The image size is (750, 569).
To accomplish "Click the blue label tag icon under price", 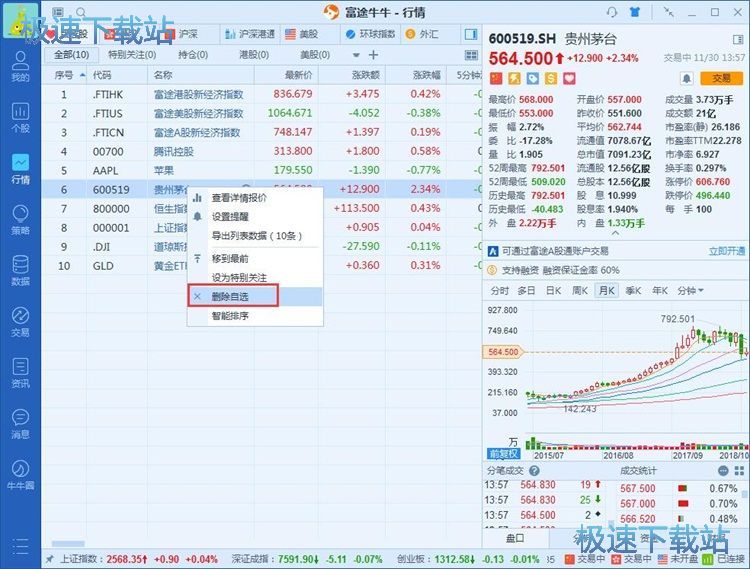I will (x=532, y=78).
